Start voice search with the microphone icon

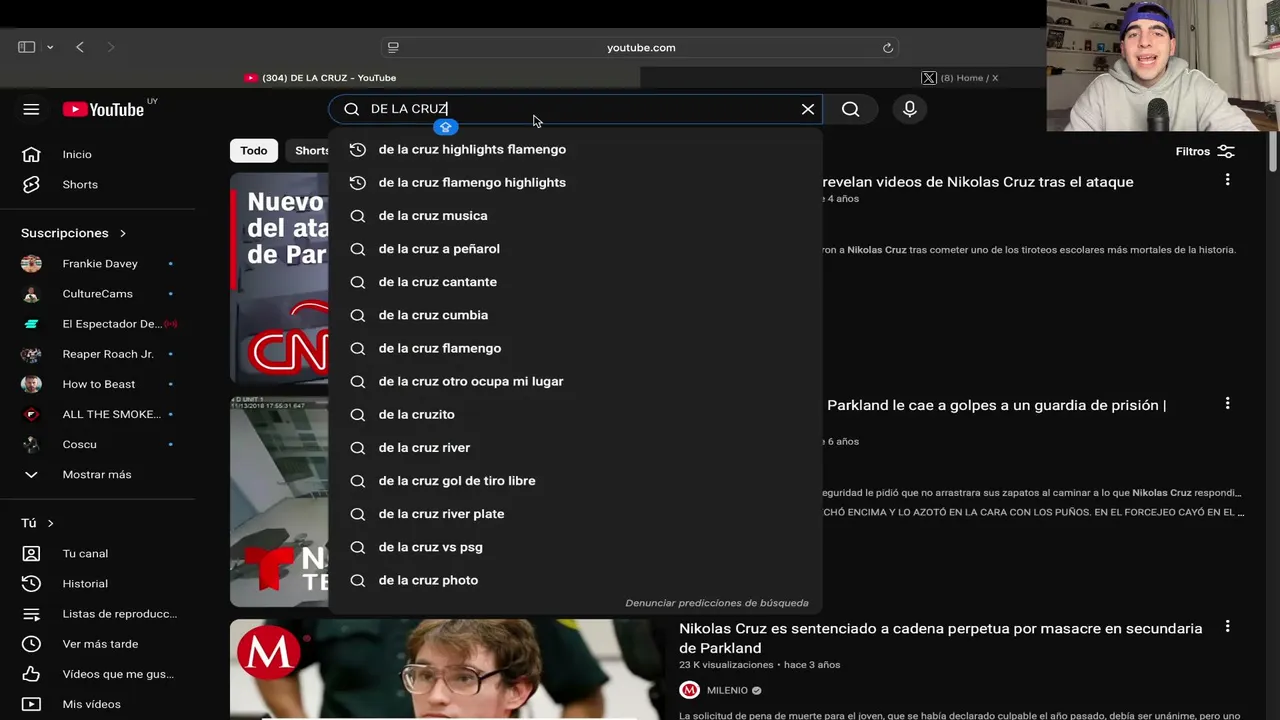[x=910, y=109]
